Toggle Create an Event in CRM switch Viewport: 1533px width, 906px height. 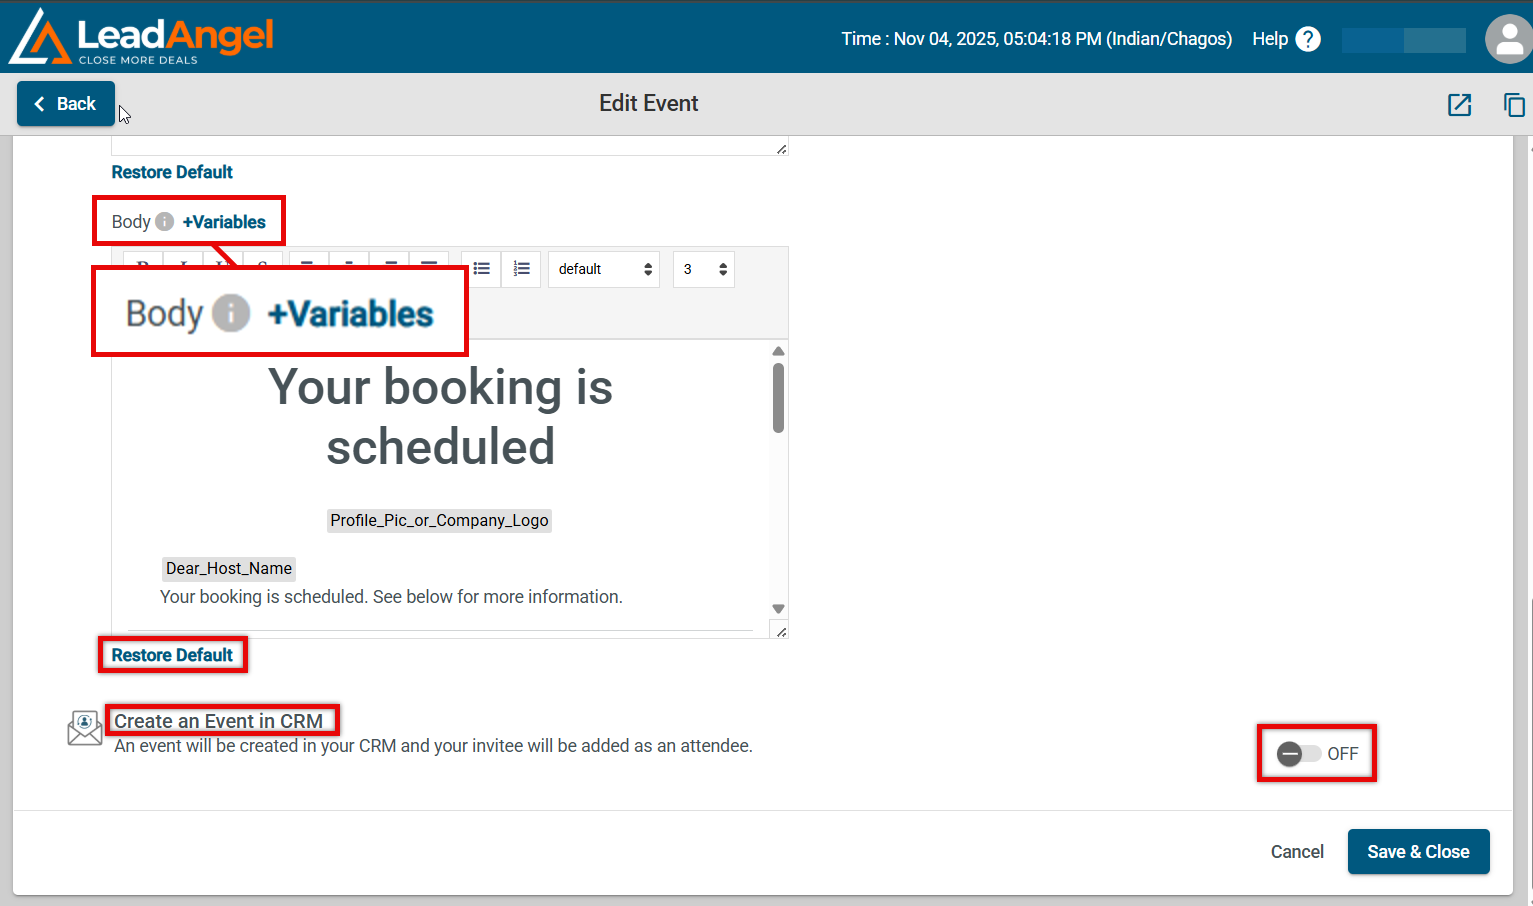click(x=1299, y=754)
